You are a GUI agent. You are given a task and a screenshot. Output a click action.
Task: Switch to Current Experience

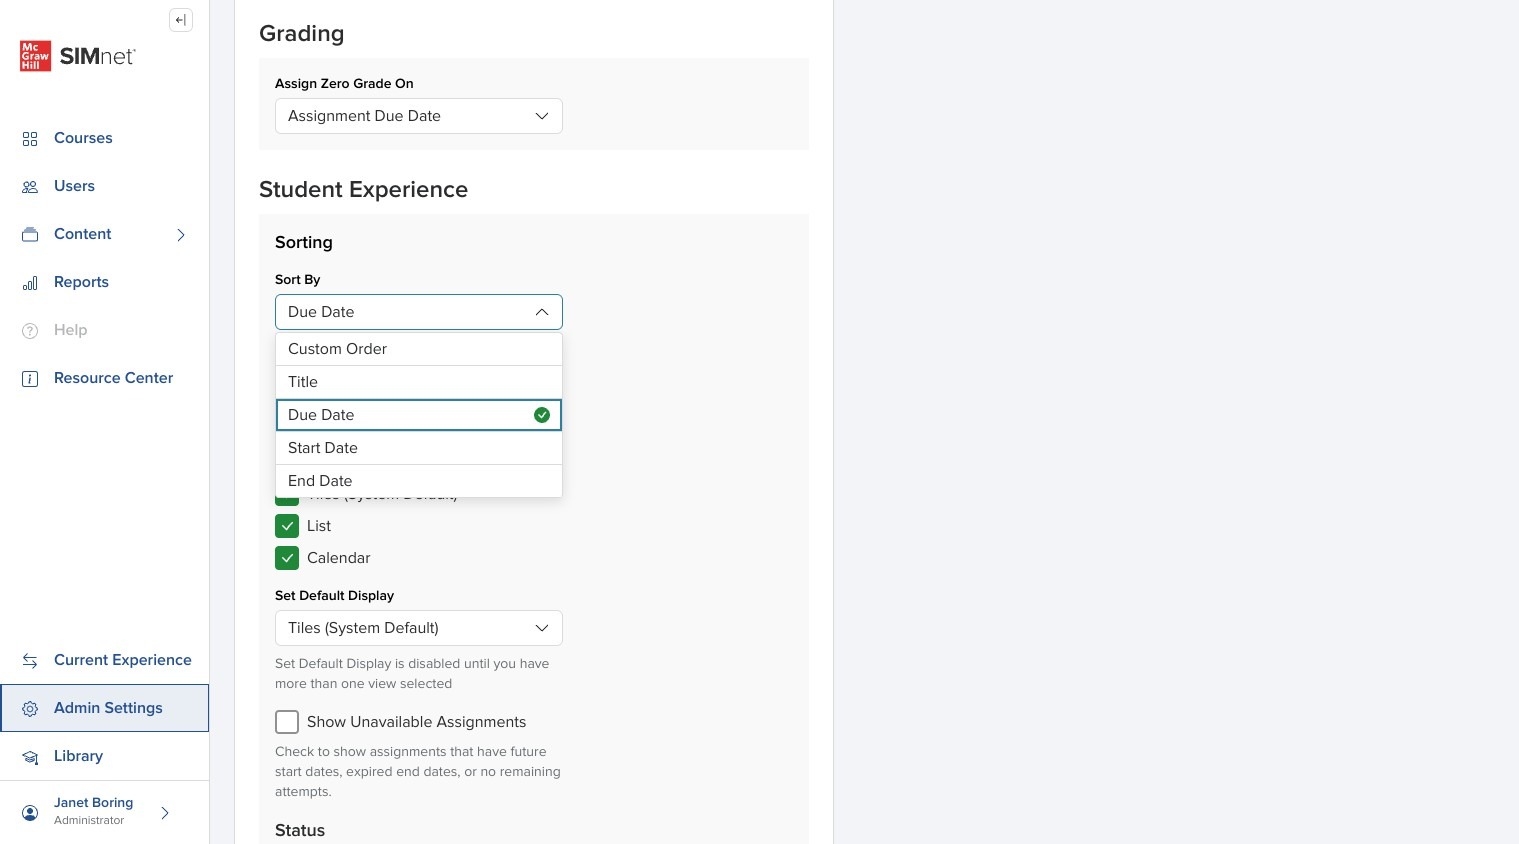tap(122, 660)
